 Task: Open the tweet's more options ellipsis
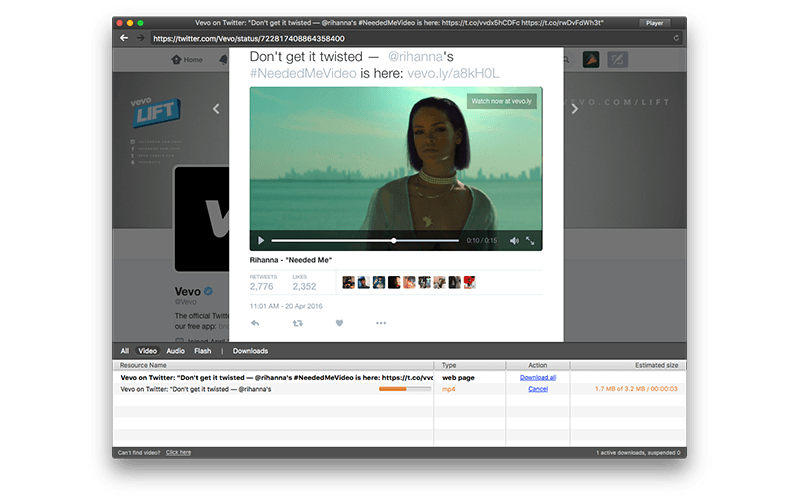[x=381, y=323]
